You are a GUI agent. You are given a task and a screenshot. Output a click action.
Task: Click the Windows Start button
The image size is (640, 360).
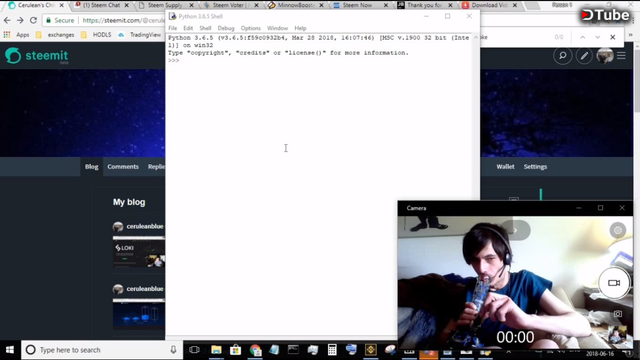coord(9,350)
